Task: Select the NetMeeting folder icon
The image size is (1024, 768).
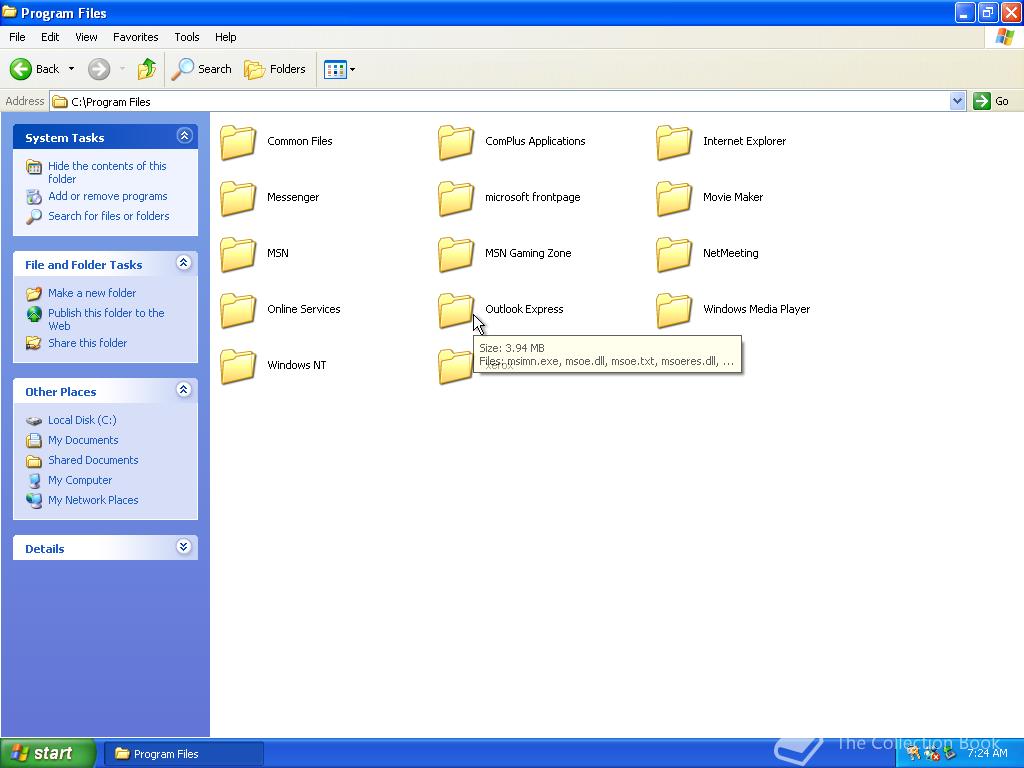Action: tap(674, 255)
